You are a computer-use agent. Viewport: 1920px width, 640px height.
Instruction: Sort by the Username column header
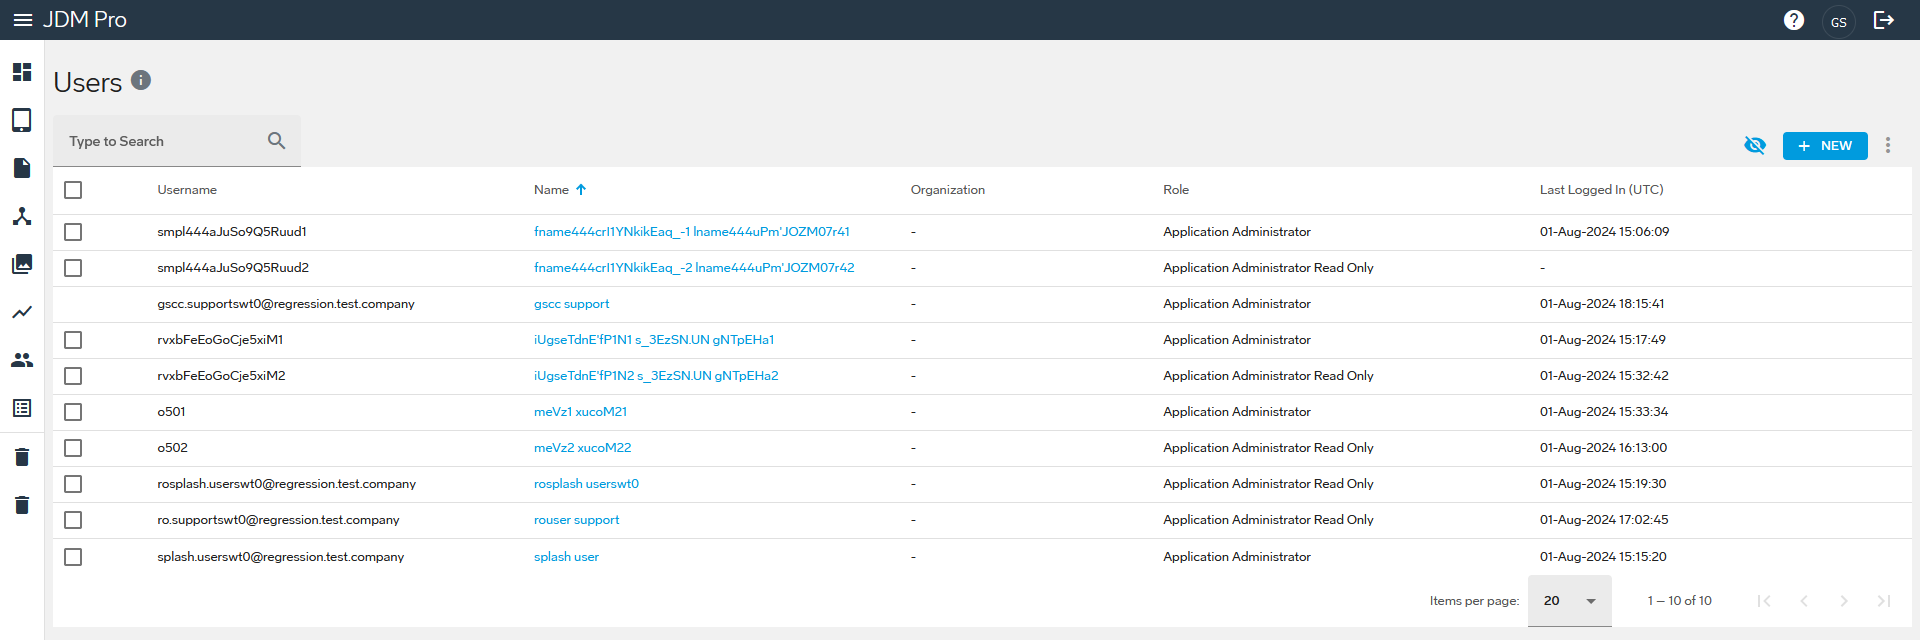(187, 190)
